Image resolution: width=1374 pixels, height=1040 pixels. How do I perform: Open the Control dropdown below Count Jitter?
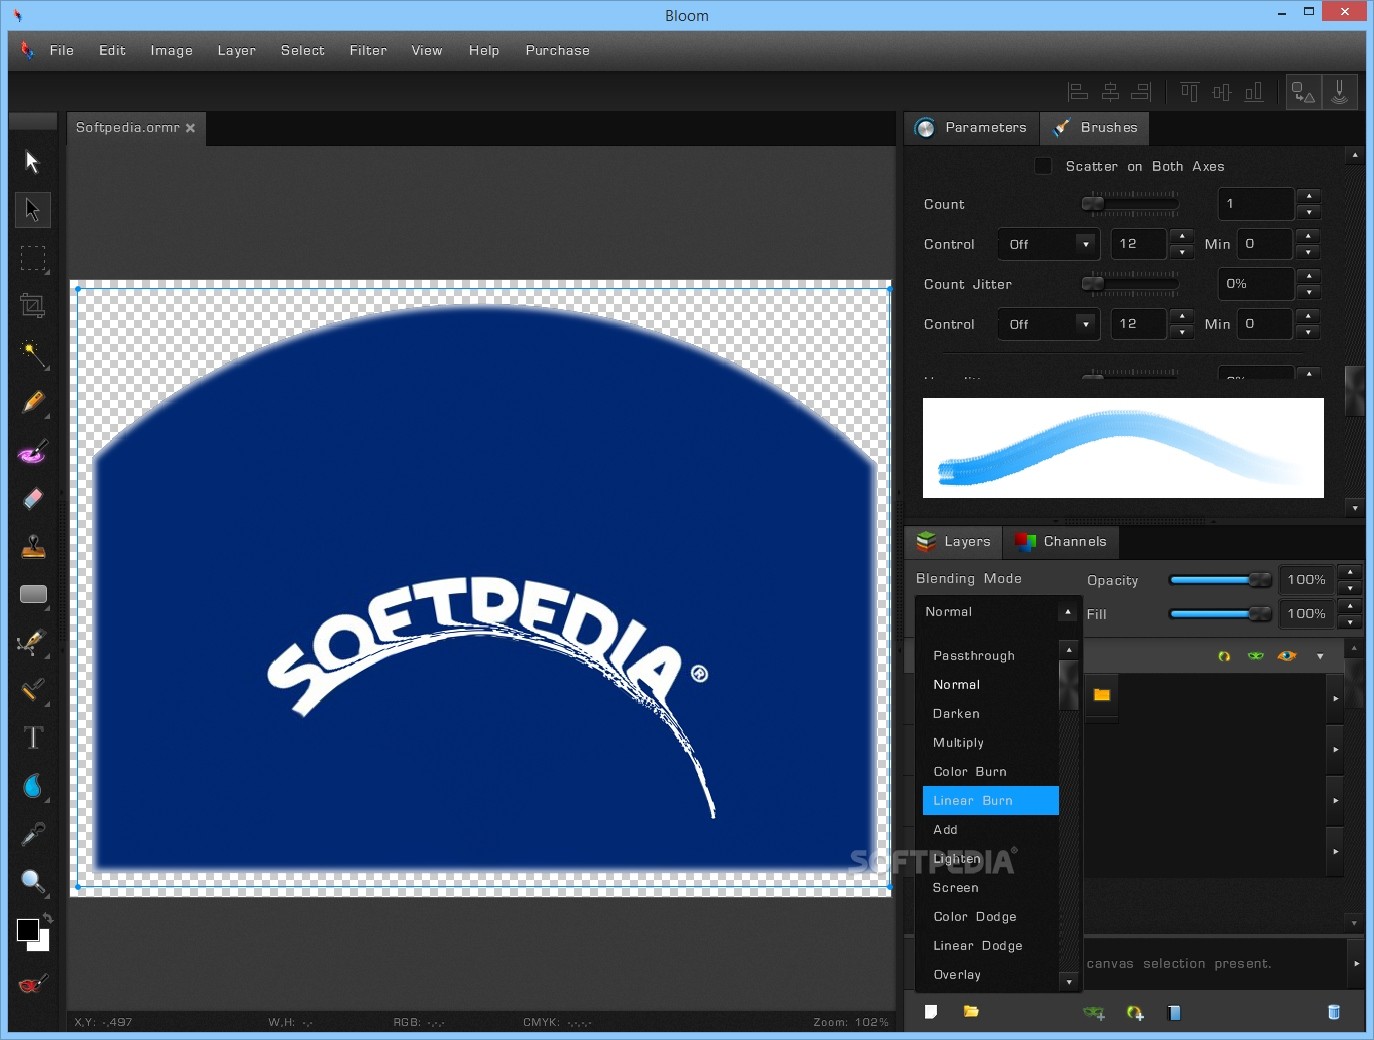(x=1048, y=324)
